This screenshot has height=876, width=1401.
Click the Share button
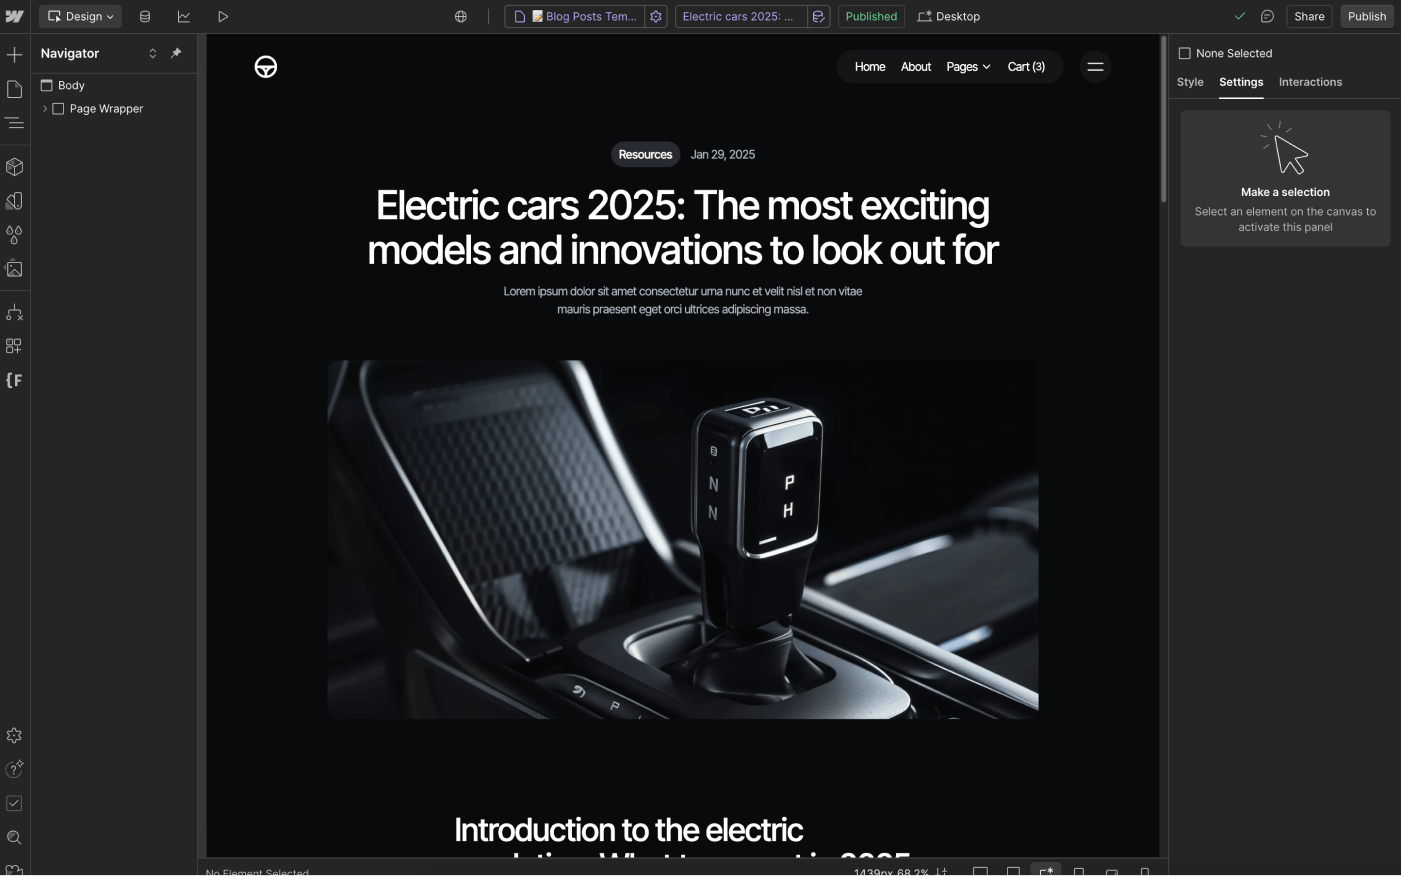1308,16
